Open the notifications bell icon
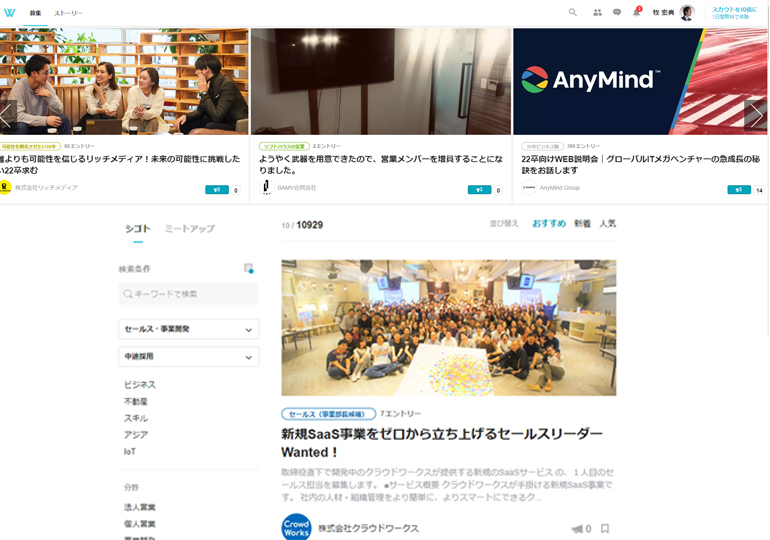The height and width of the screenshot is (540, 770). (636, 12)
